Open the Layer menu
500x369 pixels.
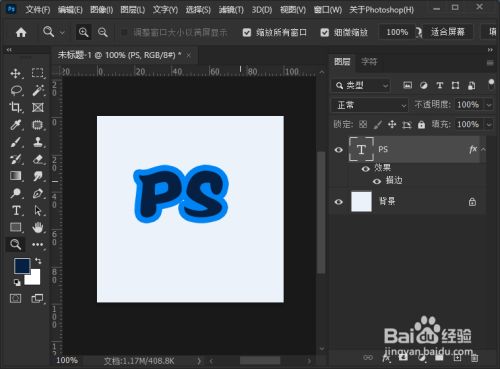132,10
